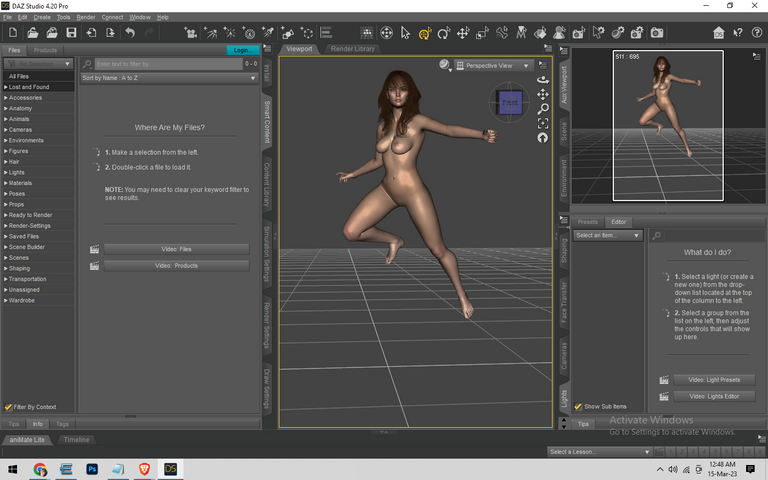Screen dimensions: 768x480
Task: Open Chrome from the Windows taskbar
Action: pos(40,469)
